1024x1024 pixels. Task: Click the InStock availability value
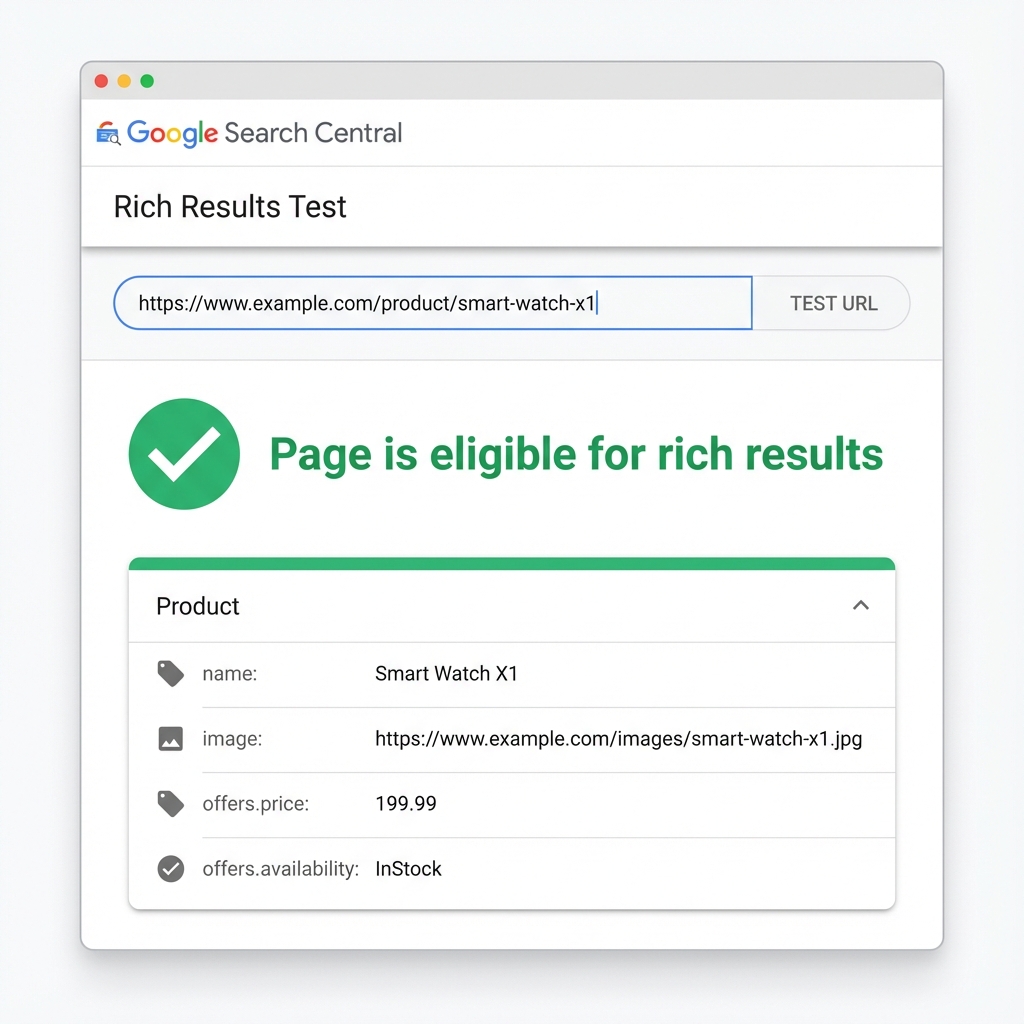click(x=408, y=868)
